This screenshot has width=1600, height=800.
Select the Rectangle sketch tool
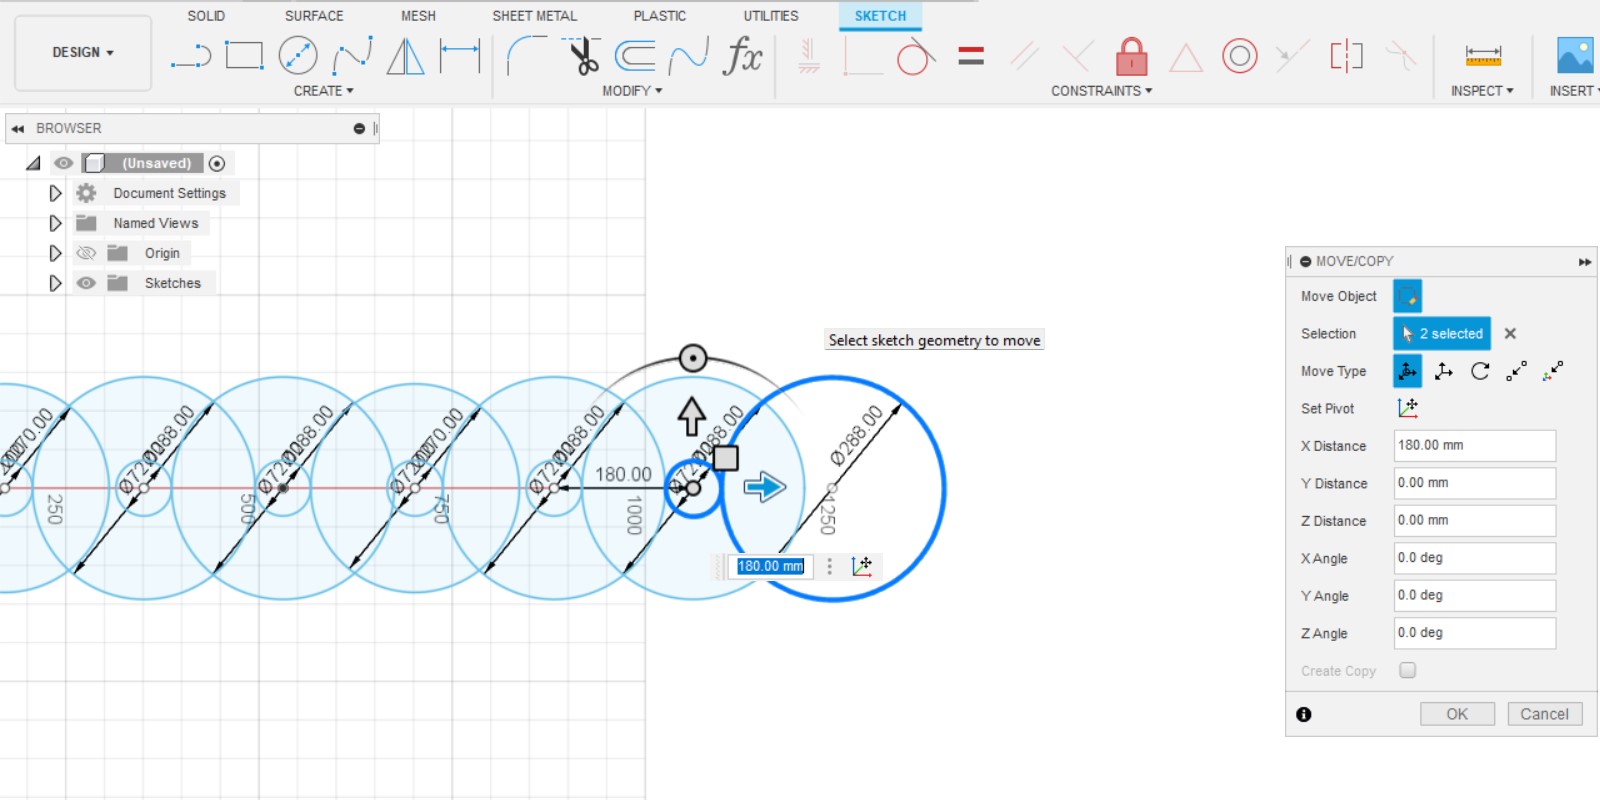(x=244, y=56)
